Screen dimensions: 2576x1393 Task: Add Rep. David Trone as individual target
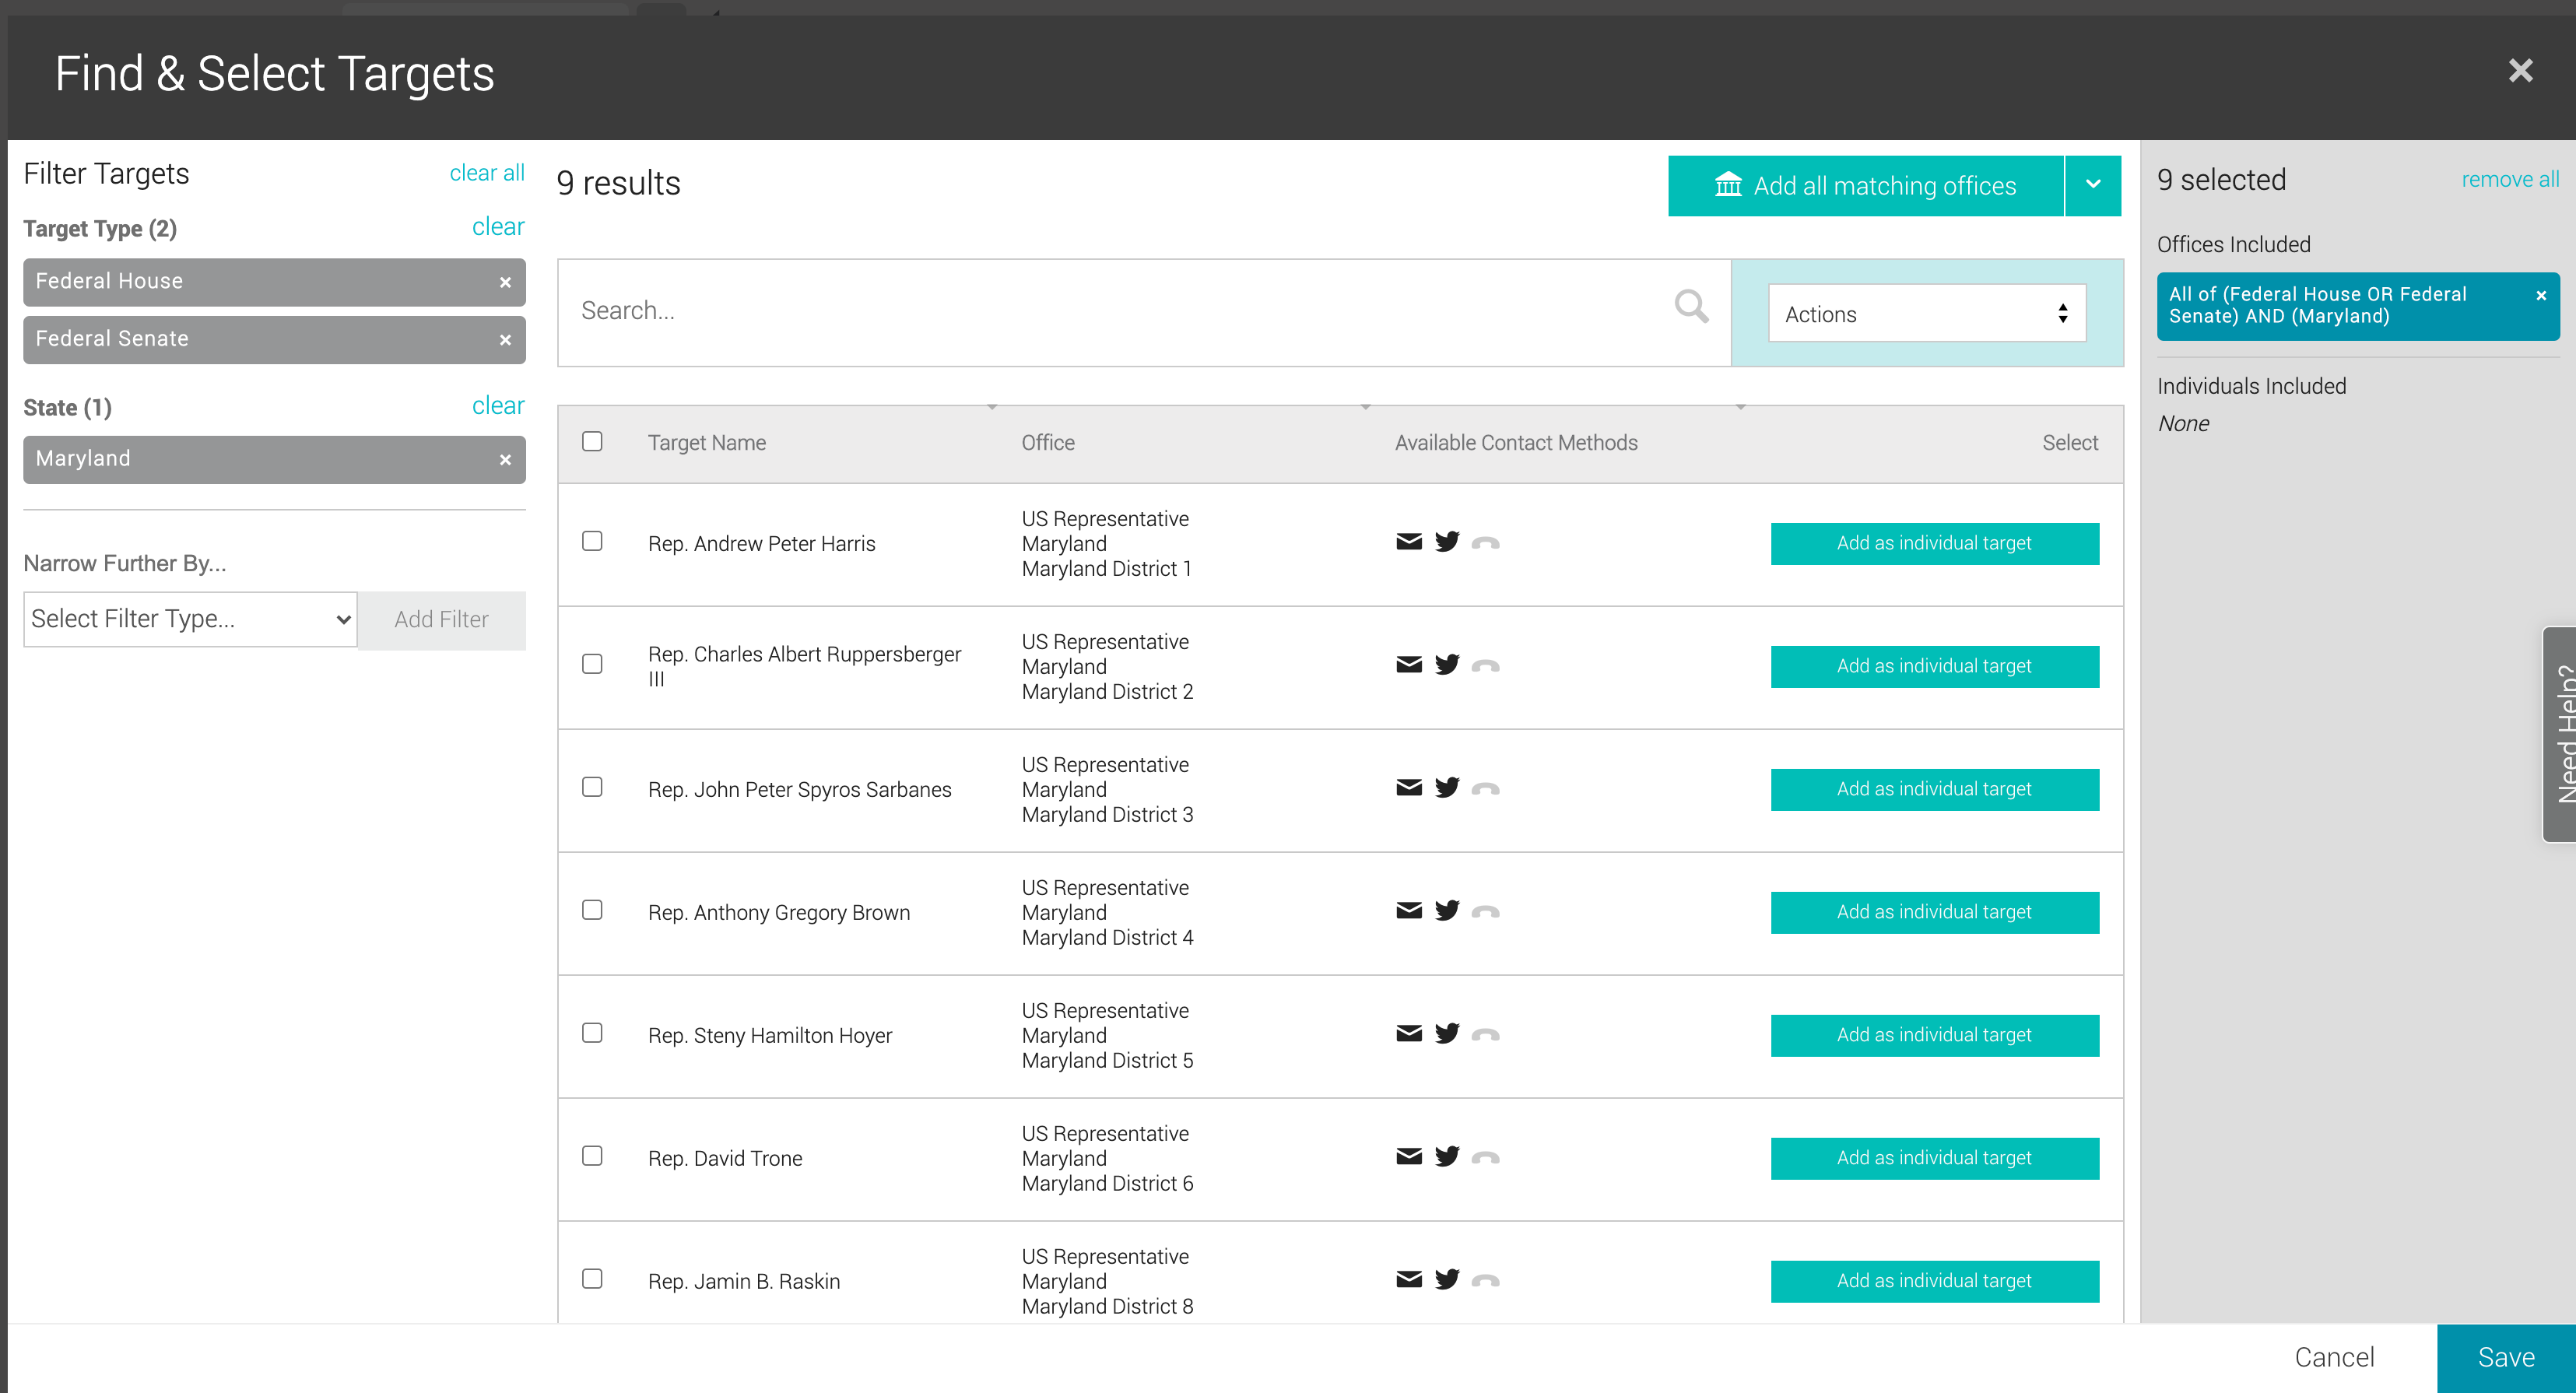(x=1934, y=1158)
